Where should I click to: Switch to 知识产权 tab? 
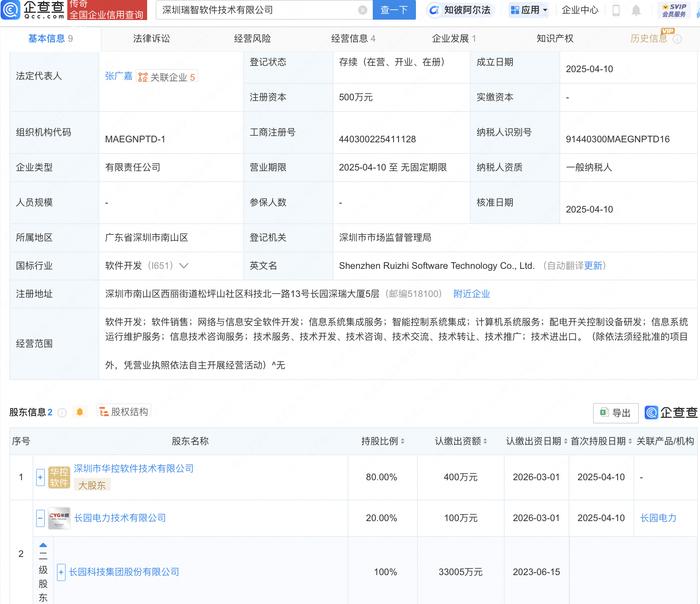point(555,39)
